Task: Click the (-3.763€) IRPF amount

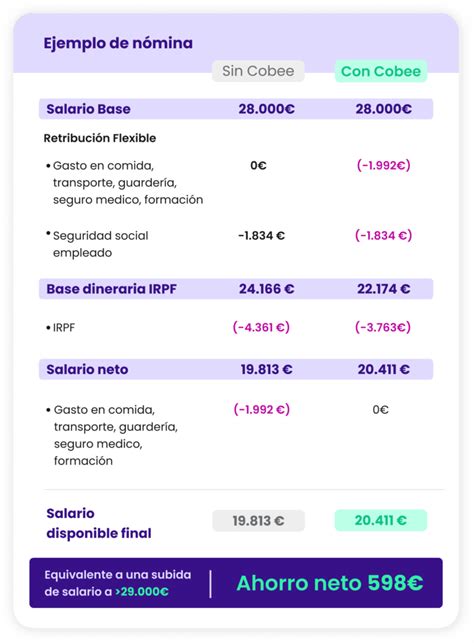Action: pyautogui.click(x=383, y=327)
